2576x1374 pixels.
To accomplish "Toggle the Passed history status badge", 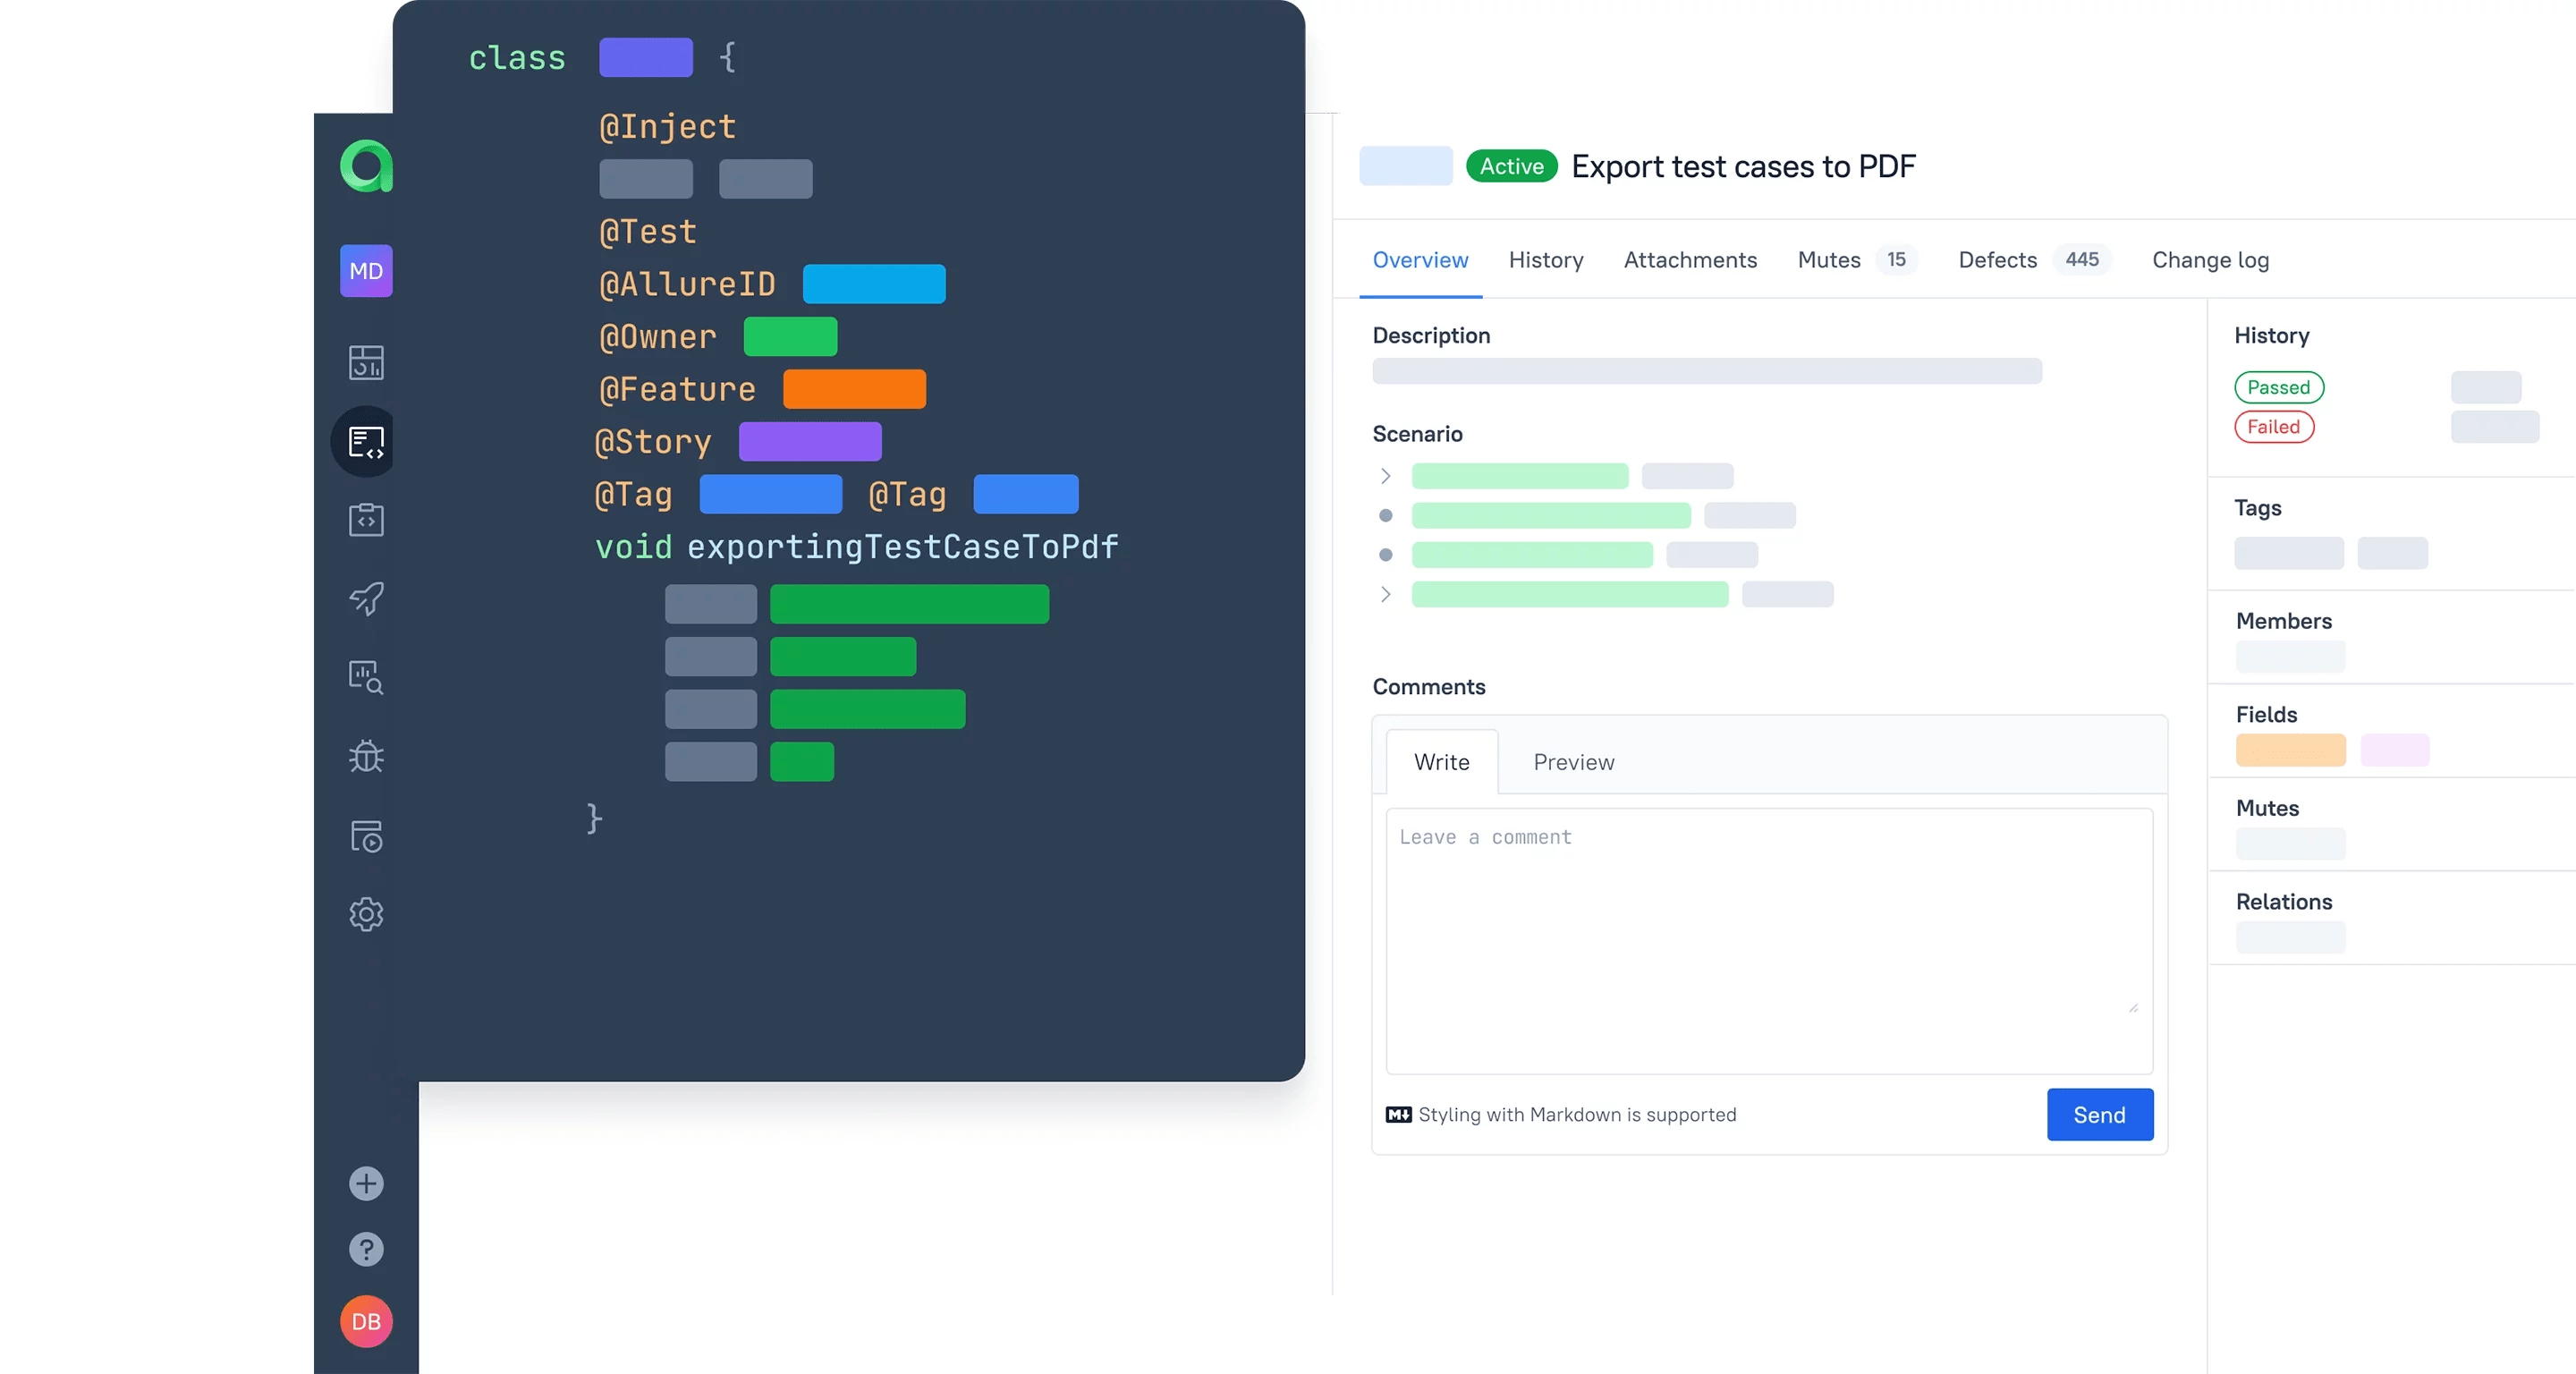I will click(x=2278, y=387).
